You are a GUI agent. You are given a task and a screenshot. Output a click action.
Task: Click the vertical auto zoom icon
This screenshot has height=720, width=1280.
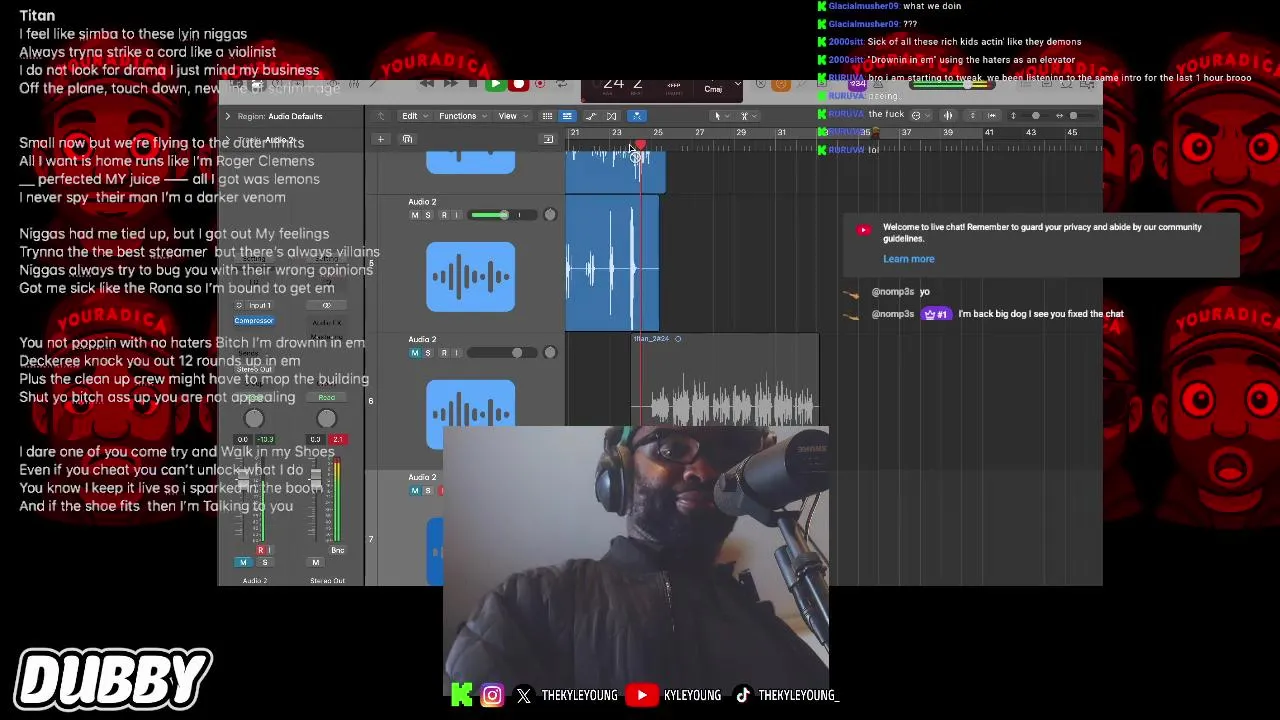coord(972,116)
